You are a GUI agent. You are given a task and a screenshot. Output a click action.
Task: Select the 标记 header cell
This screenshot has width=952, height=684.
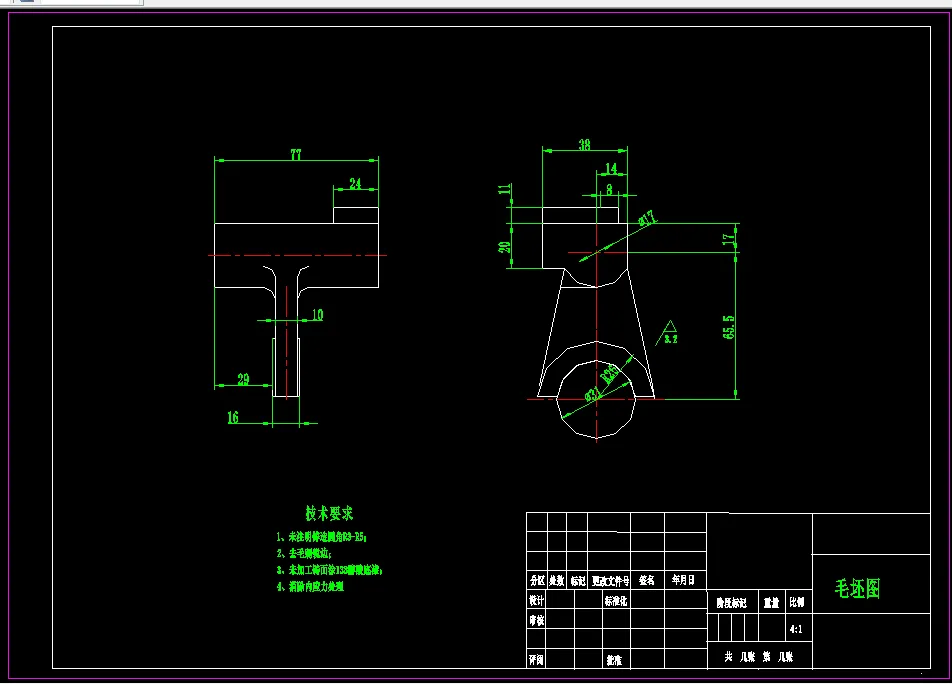[x=577, y=581]
